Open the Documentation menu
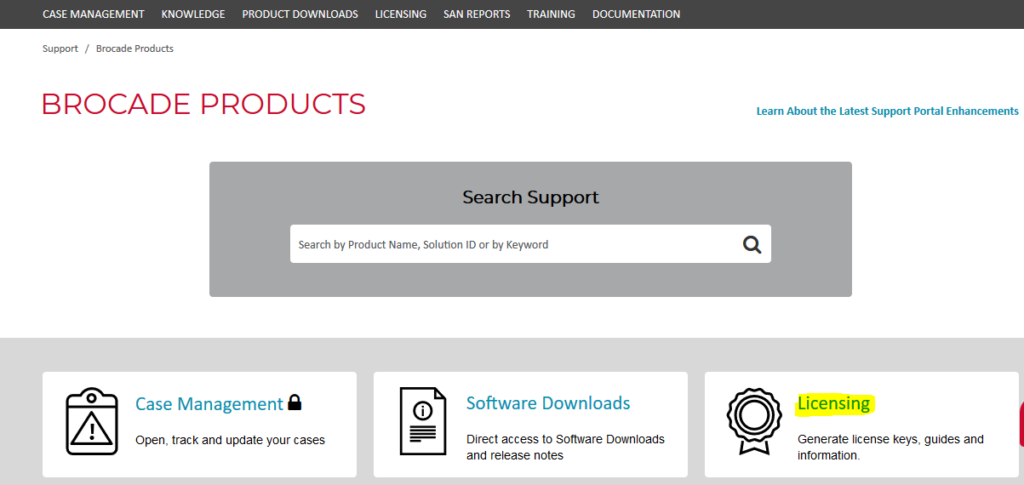Screen dimensions: 1024x485 [636, 14]
